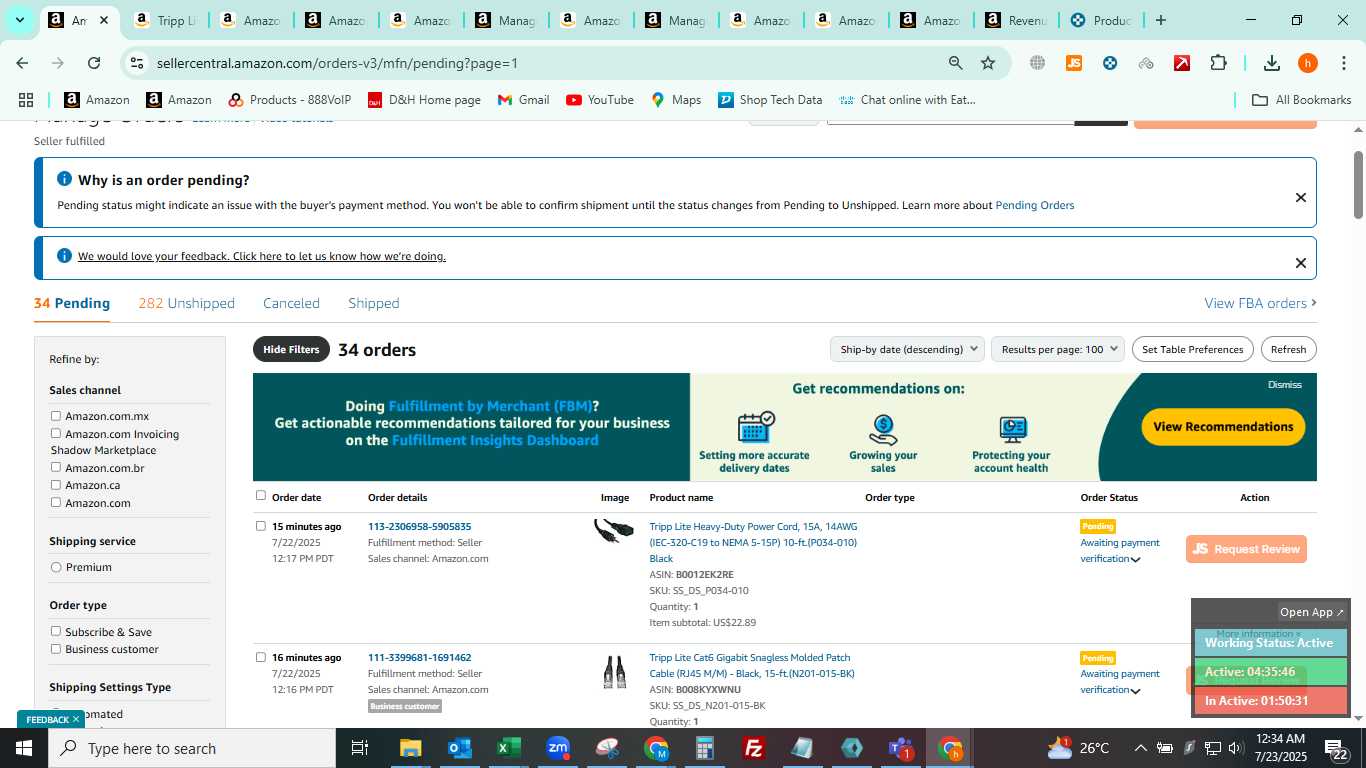This screenshot has height=768, width=1366.
Task: Check the Amazon.com.br sales channel
Action: pos(56,468)
